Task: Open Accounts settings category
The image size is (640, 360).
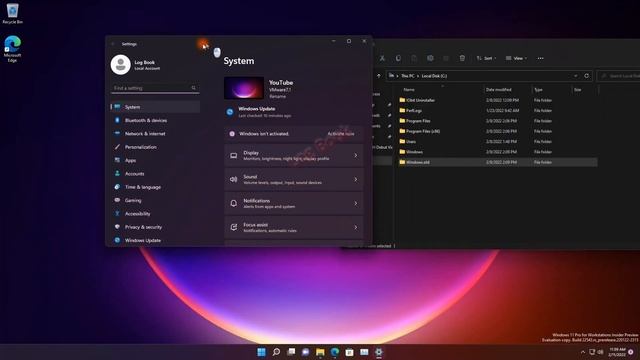Action: (155, 173)
